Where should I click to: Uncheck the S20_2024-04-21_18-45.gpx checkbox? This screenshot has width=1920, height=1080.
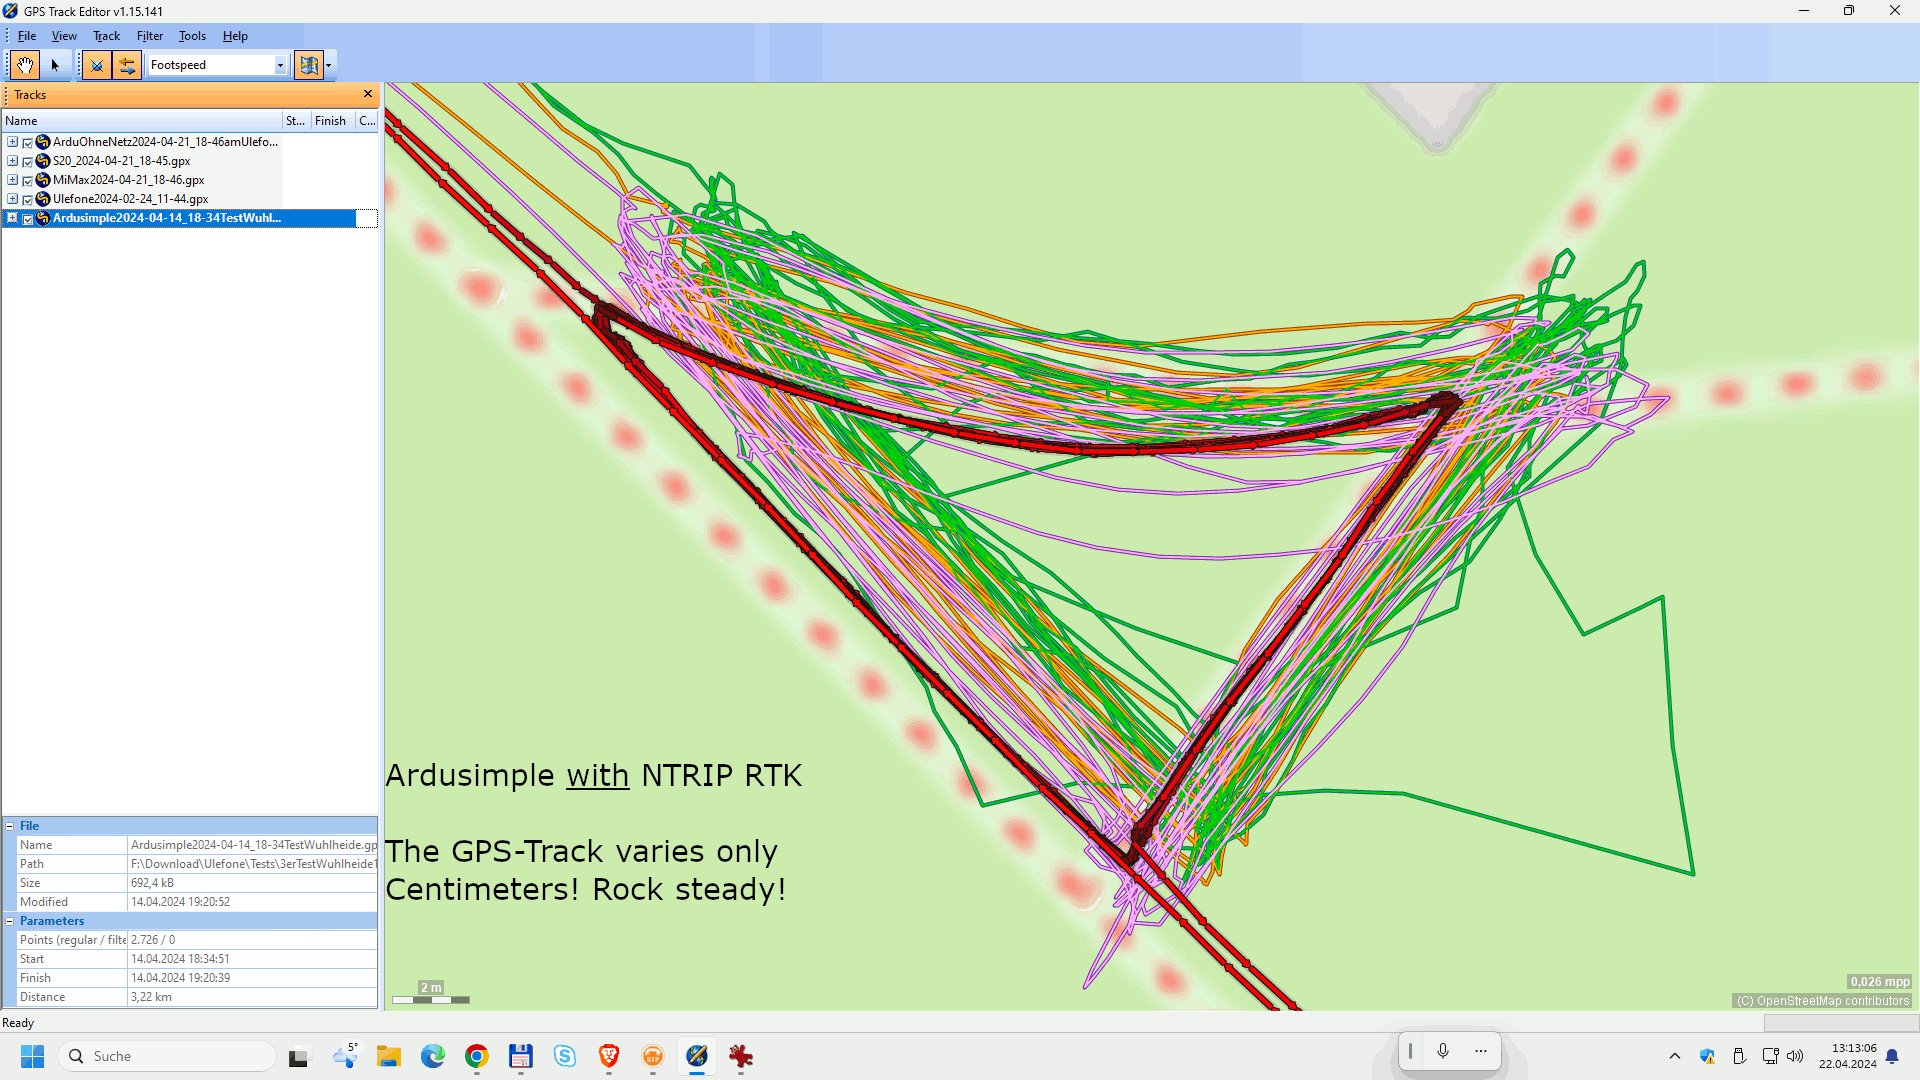28,162
